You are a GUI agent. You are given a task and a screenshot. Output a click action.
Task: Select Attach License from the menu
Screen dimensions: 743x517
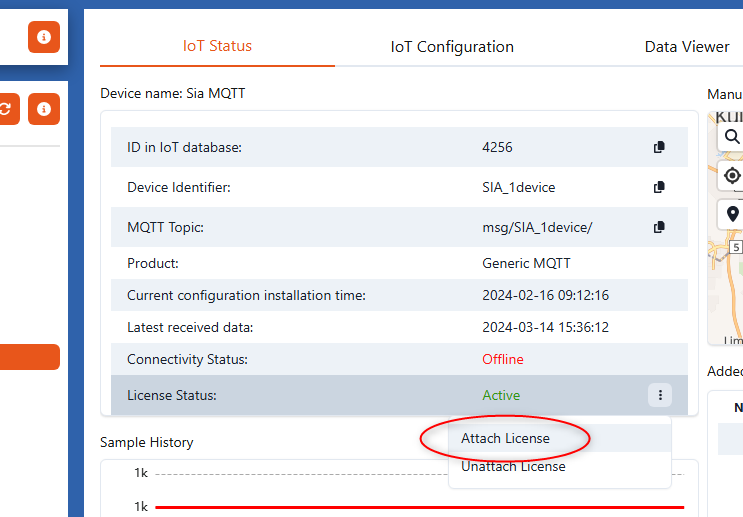click(x=505, y=438)
